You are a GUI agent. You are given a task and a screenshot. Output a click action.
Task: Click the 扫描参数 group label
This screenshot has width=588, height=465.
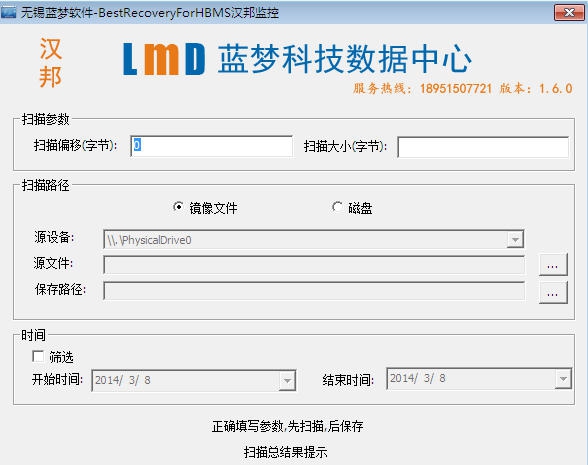pyautogui.click(x=45, y=119)
